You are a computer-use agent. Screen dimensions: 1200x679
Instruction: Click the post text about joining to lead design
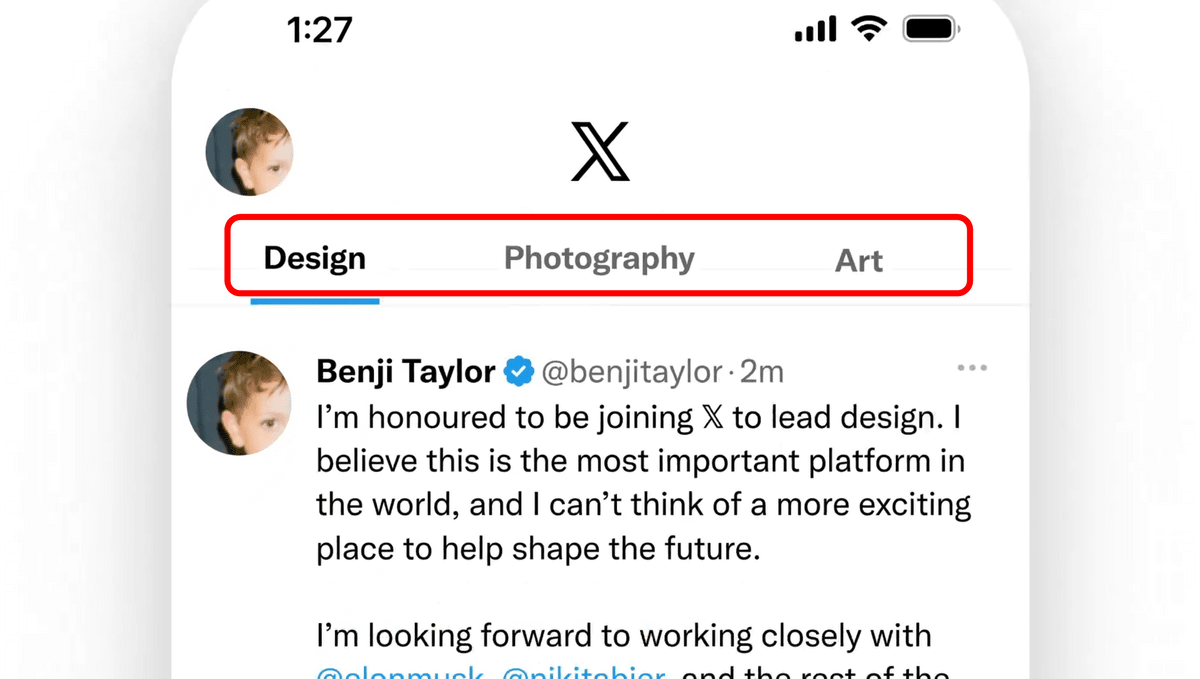tap(640, 483)
